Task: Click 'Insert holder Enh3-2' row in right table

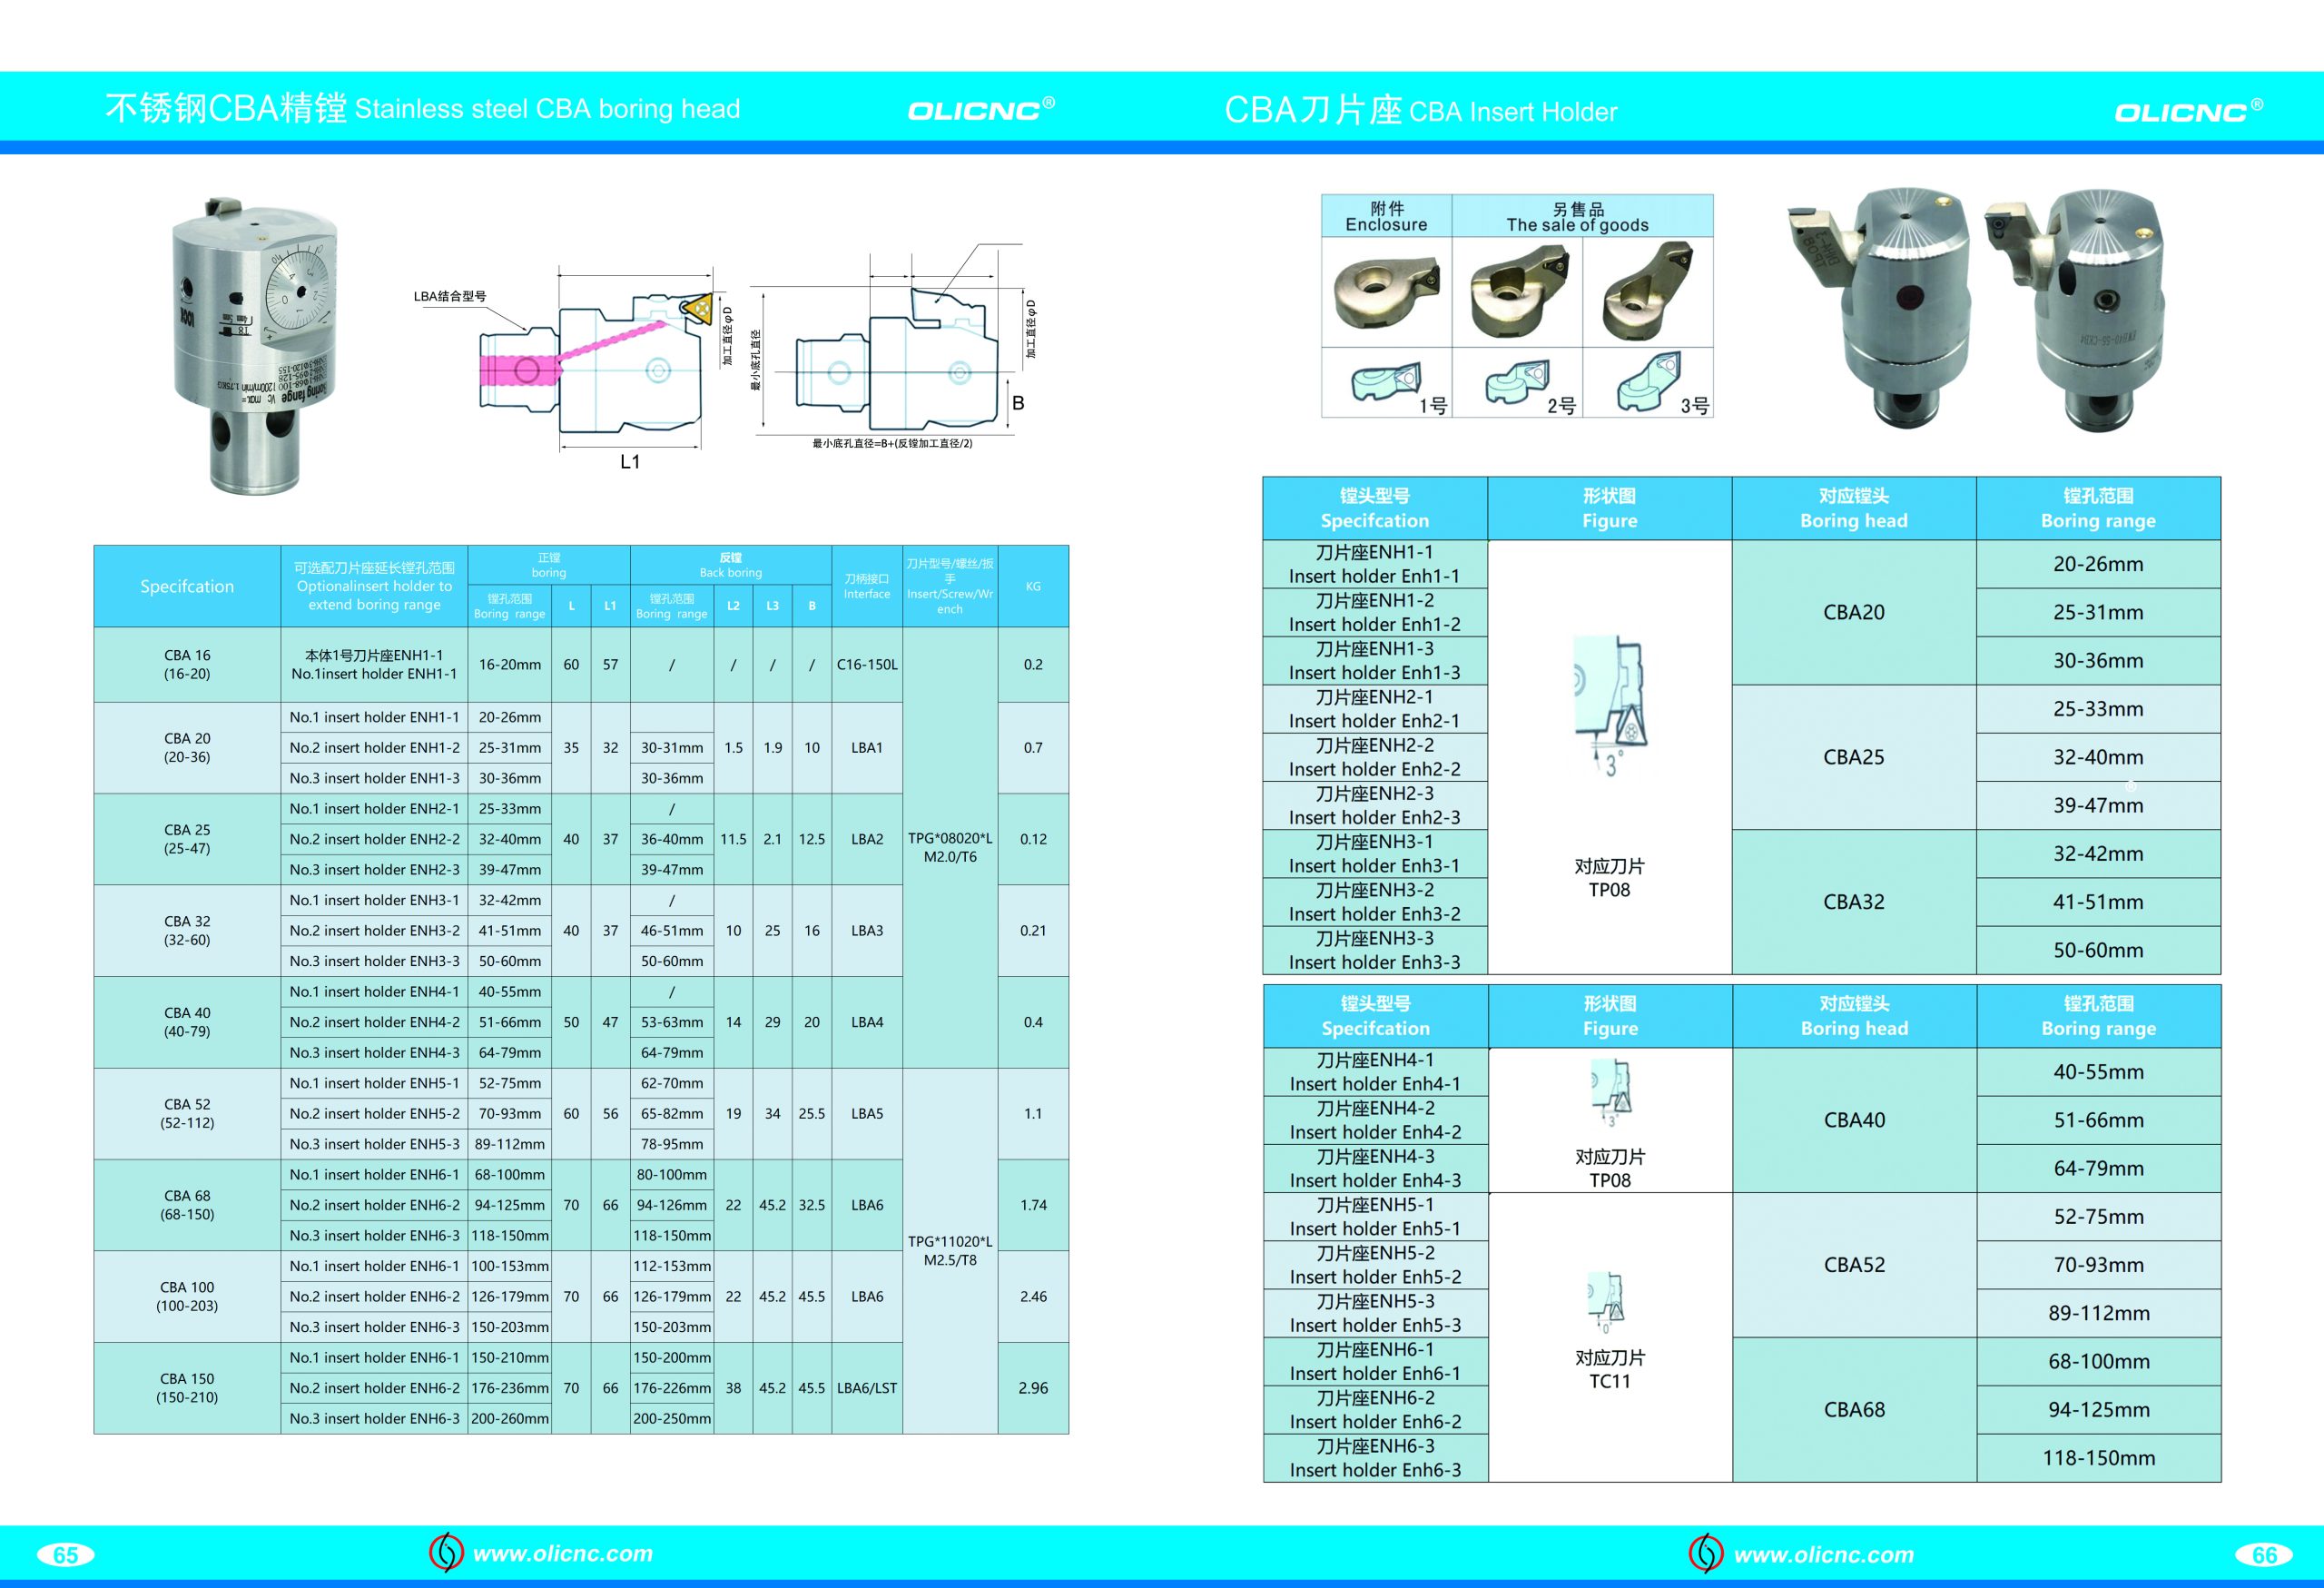Action: pyautogui.click(x=1374, y=902)
